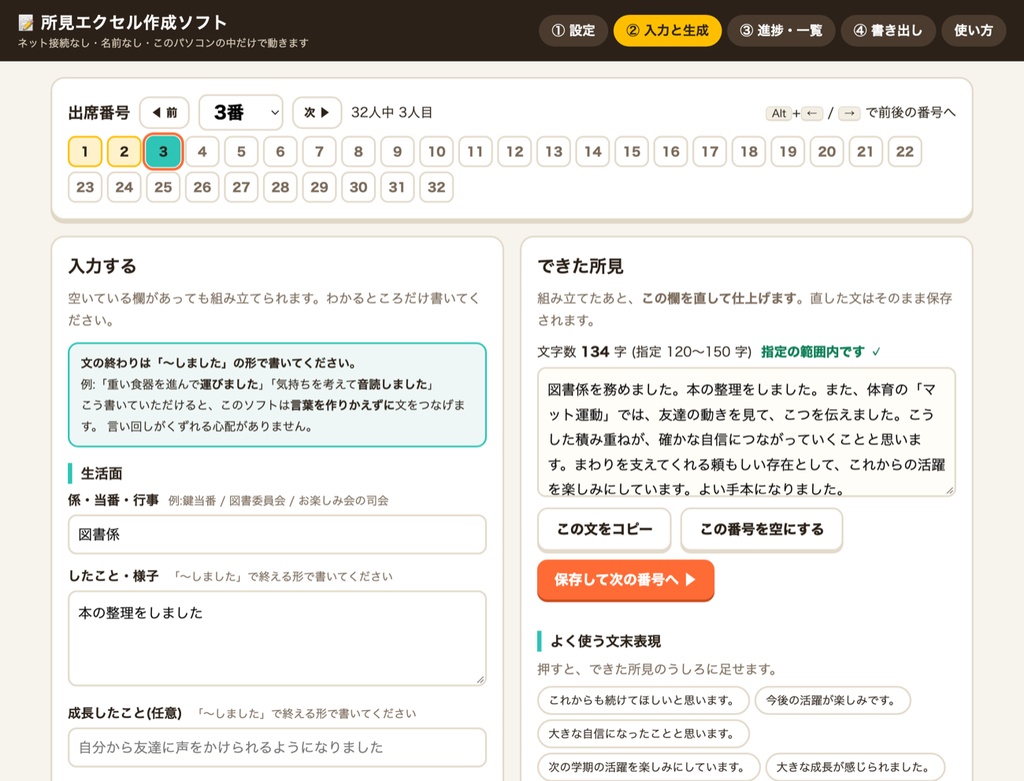The width and height of the screenshot is (1024, 781).
Task: Select attendance number 17
Action: point(710,151)
